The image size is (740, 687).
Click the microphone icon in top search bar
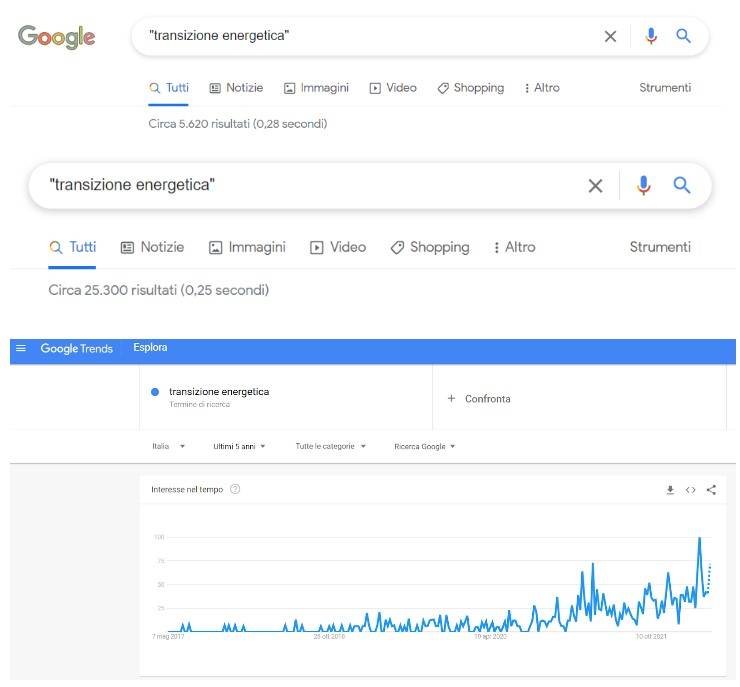[x=651, y=36]
